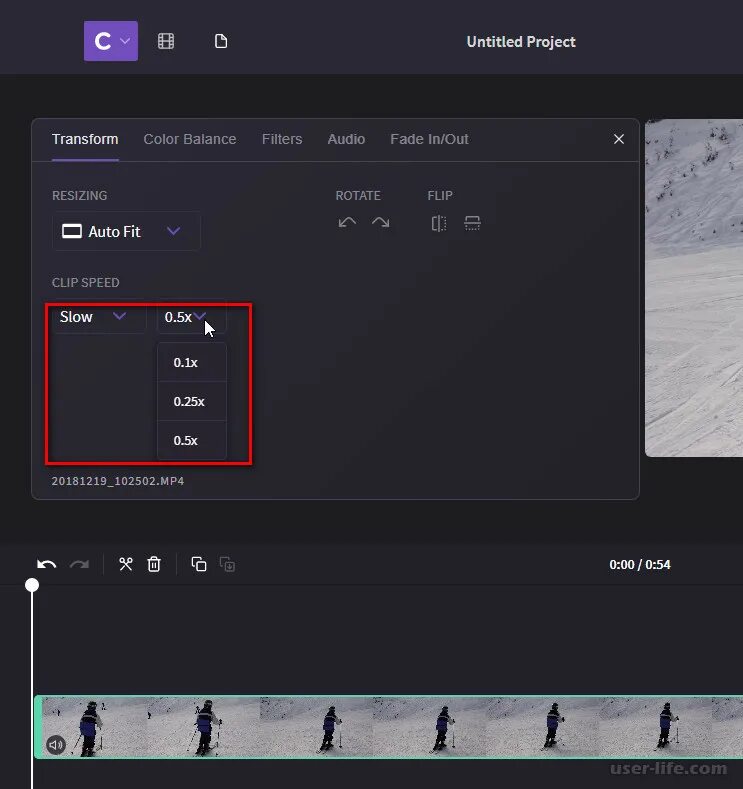Click the Untitled Project title
Viewport: 743px width, 789px height.
tap(521, 42)
